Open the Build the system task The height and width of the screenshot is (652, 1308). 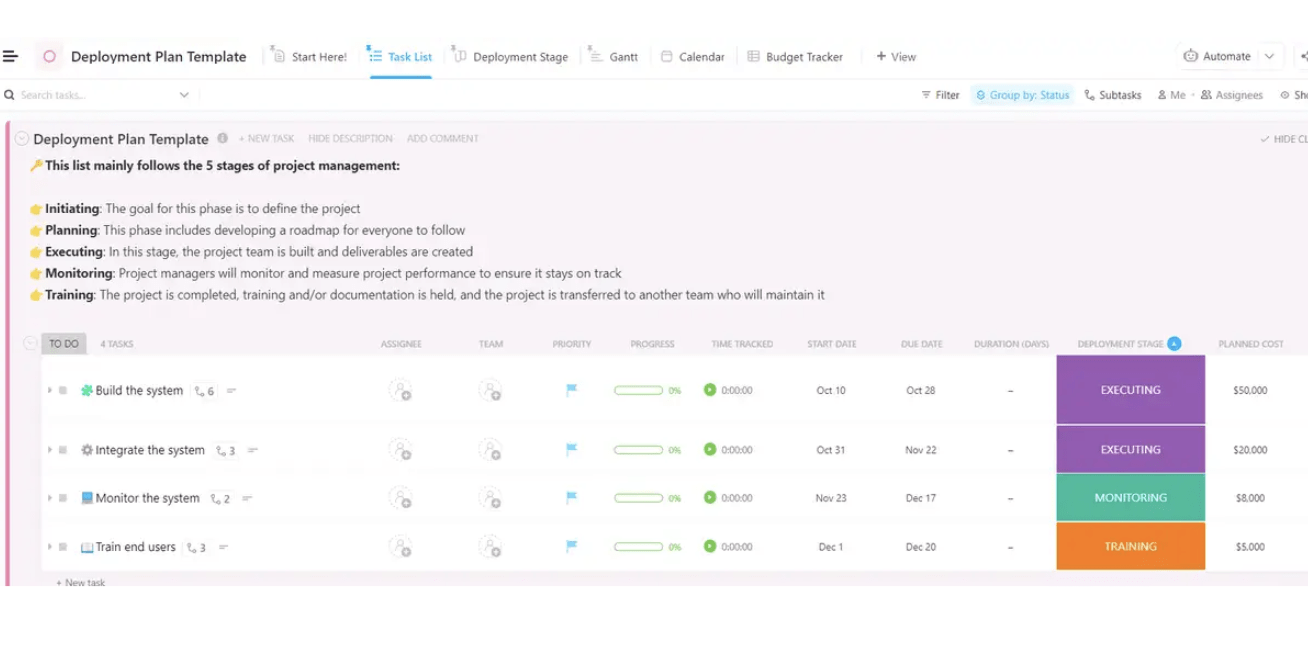point(139,391)
